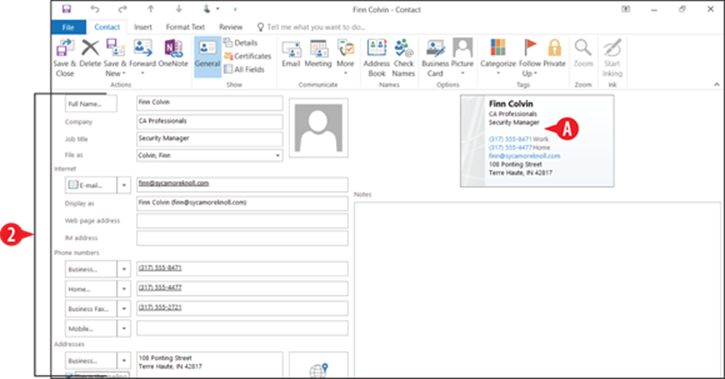This screenshot has height=379, width=725.
Task: Collapse the ribbon with the chevron
Action: (716, 85)
